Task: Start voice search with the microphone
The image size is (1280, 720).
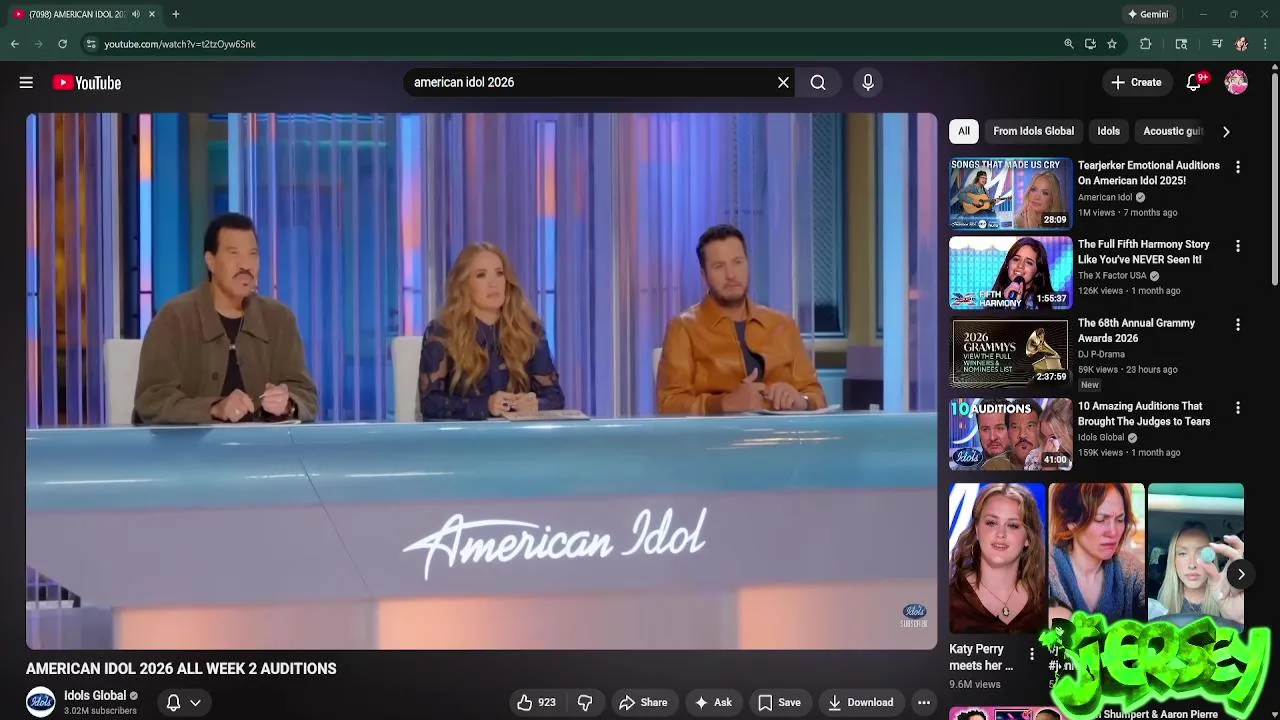Action: pyautogui.click(x=868, y=83)
